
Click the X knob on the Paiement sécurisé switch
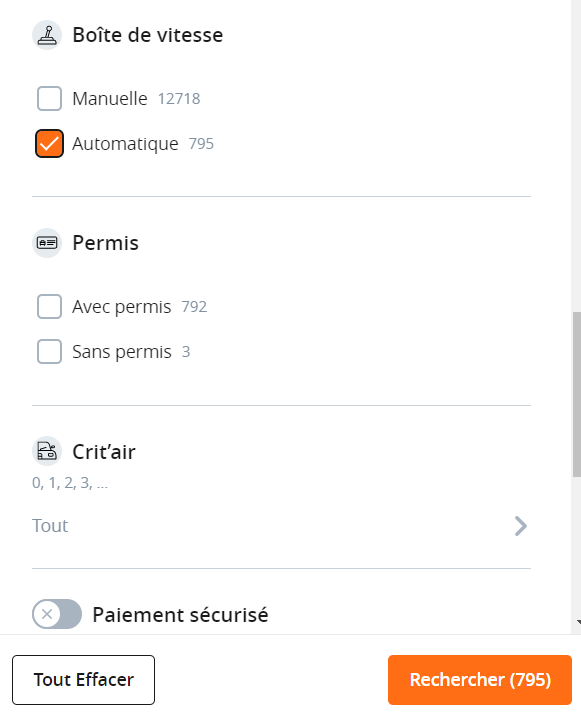(x=47, y=614)
